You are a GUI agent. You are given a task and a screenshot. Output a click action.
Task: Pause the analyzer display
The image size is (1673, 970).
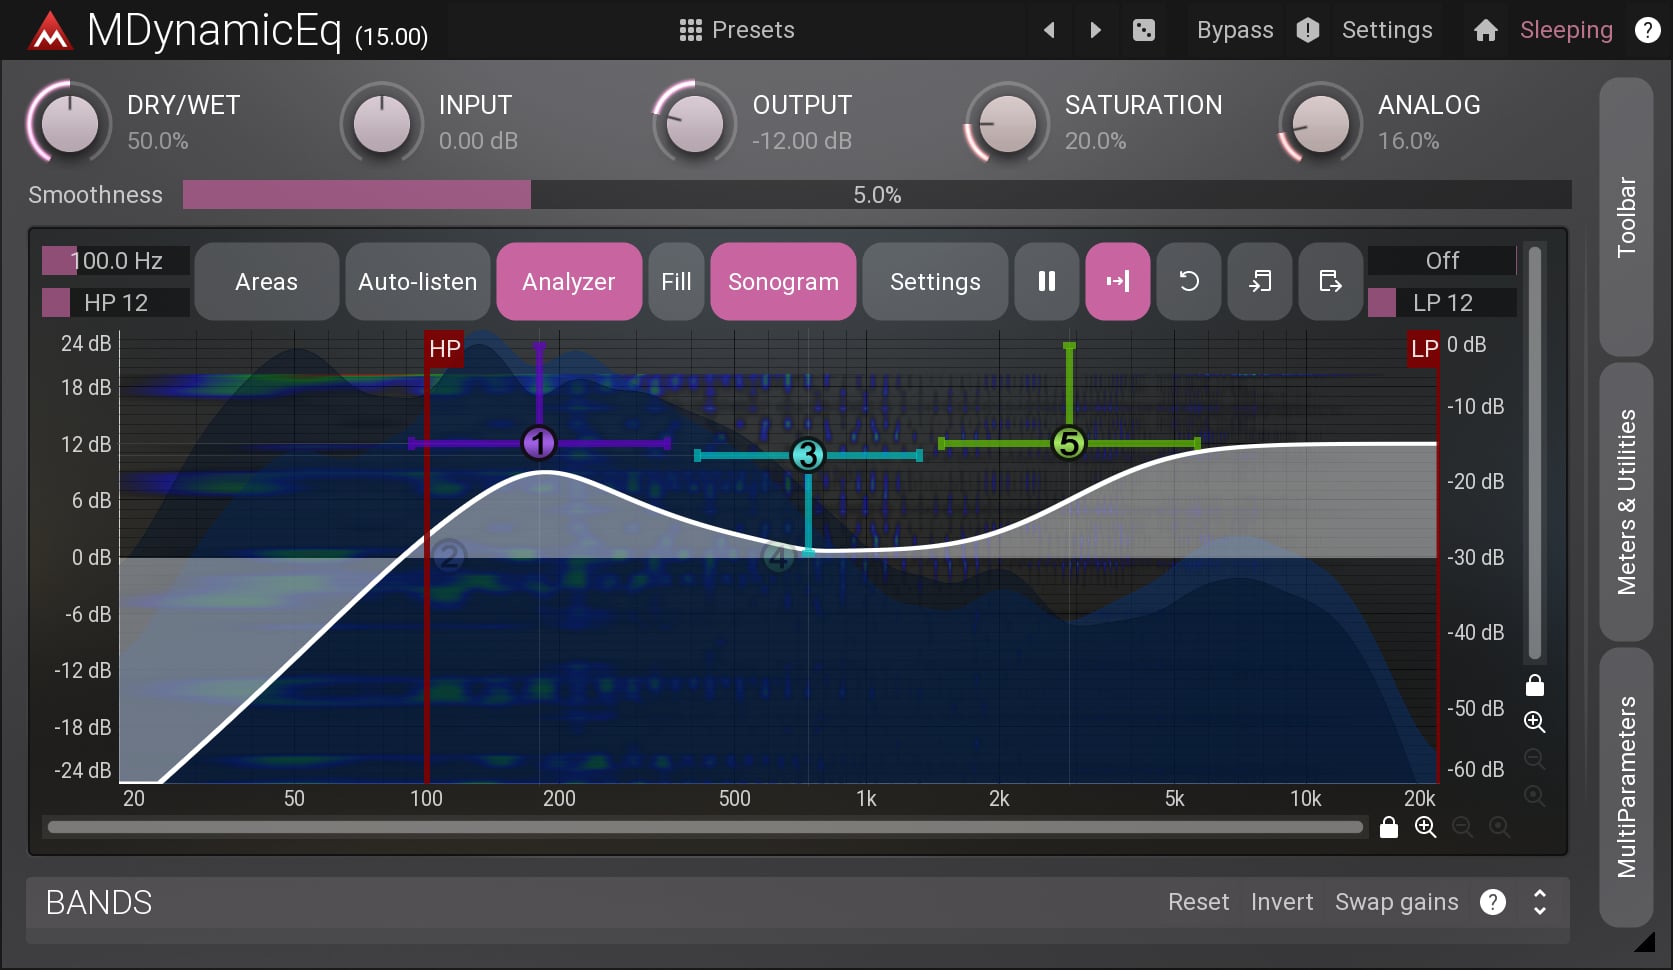point(1047,282)
